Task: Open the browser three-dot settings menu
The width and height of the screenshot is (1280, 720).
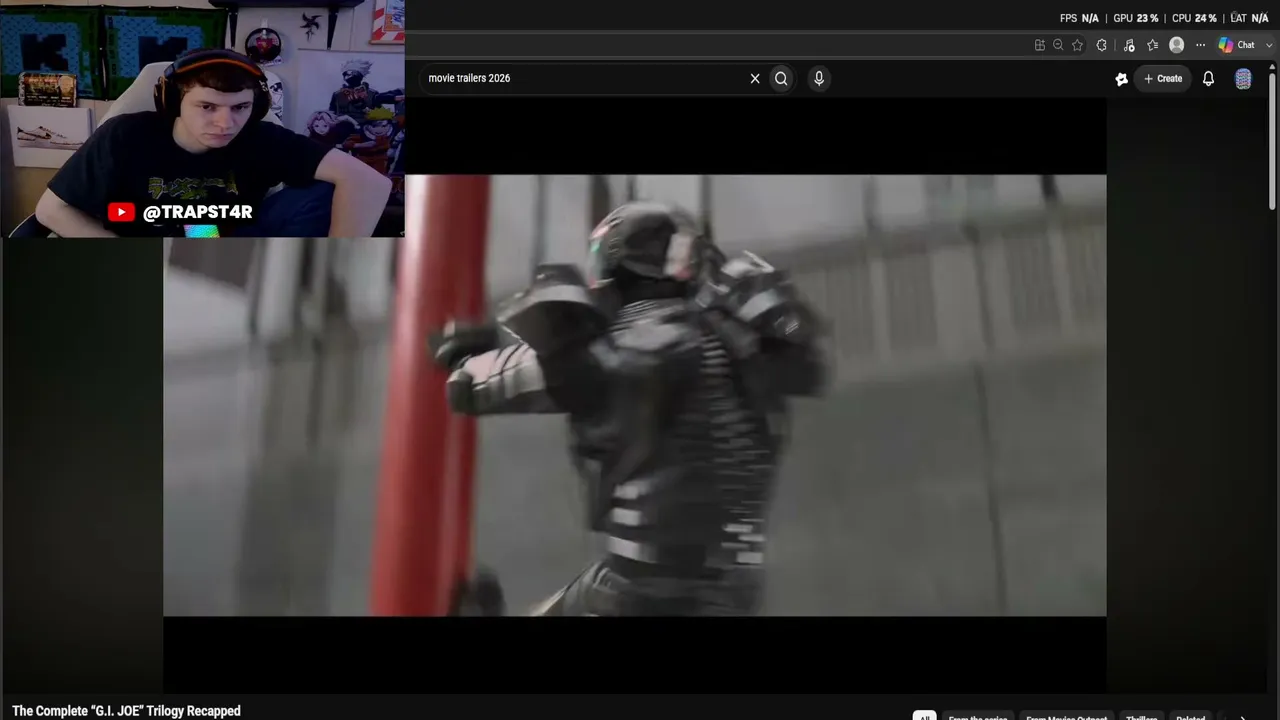Action: 1200,45
